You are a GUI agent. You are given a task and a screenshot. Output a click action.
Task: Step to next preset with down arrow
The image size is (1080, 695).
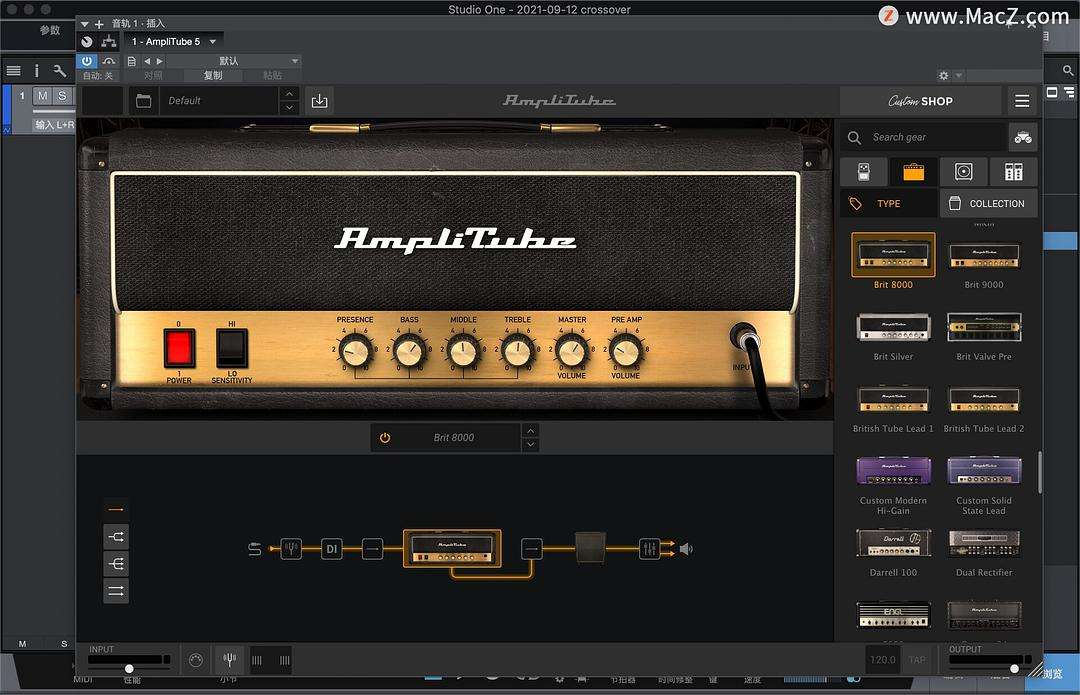(x=289, y=107)
